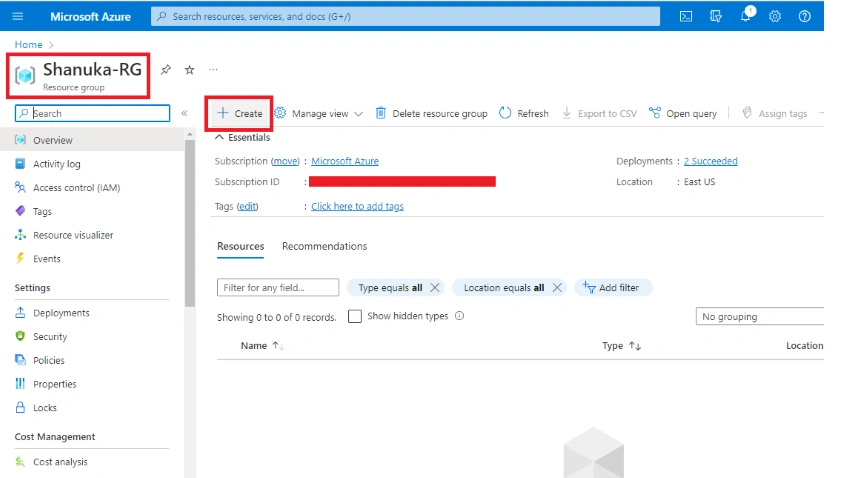Click Open query in the toolbar
The image size is (850, 478).
(x=682, y=113)
